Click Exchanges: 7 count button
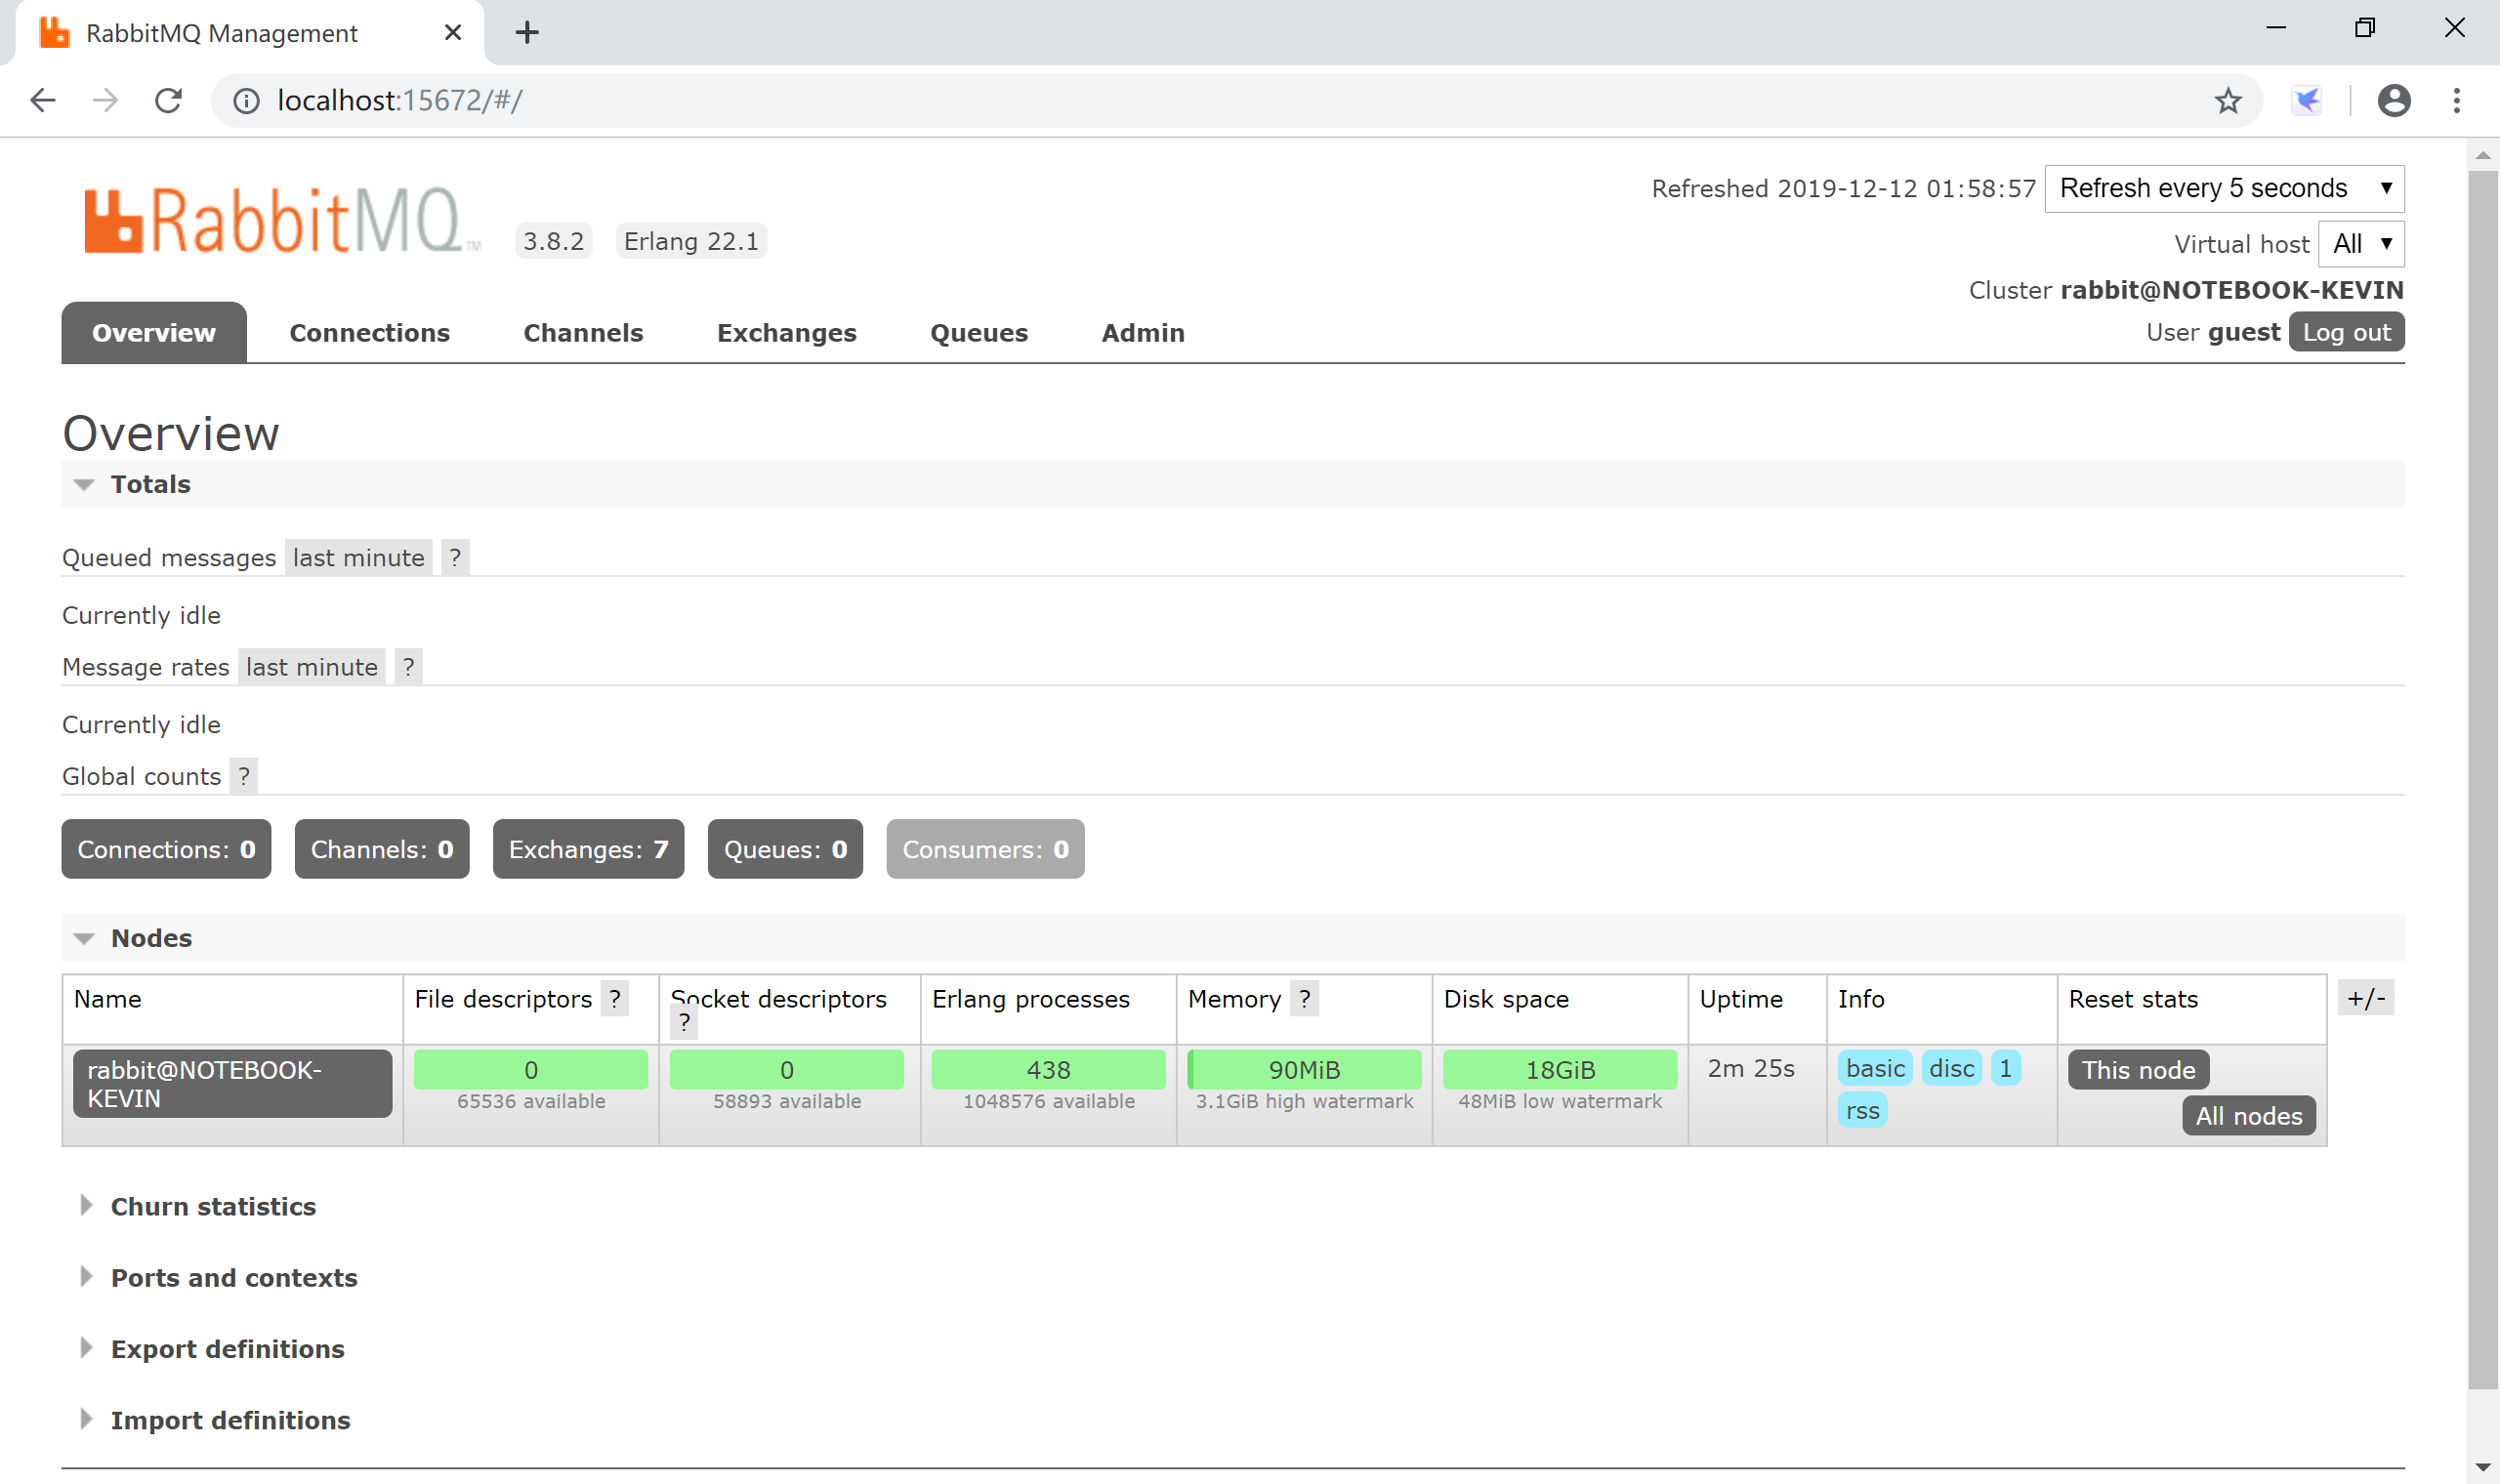 point(588,849)
